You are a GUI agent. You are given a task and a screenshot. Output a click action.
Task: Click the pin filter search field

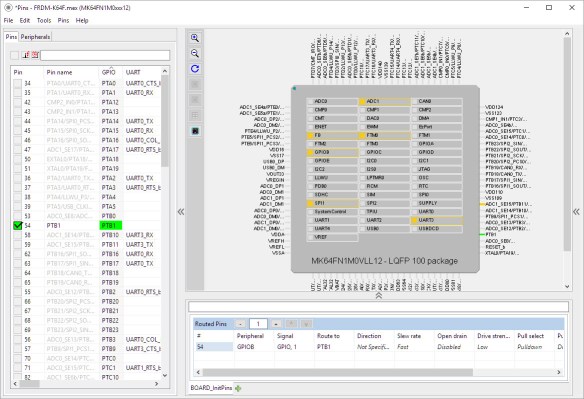point(105,55)
